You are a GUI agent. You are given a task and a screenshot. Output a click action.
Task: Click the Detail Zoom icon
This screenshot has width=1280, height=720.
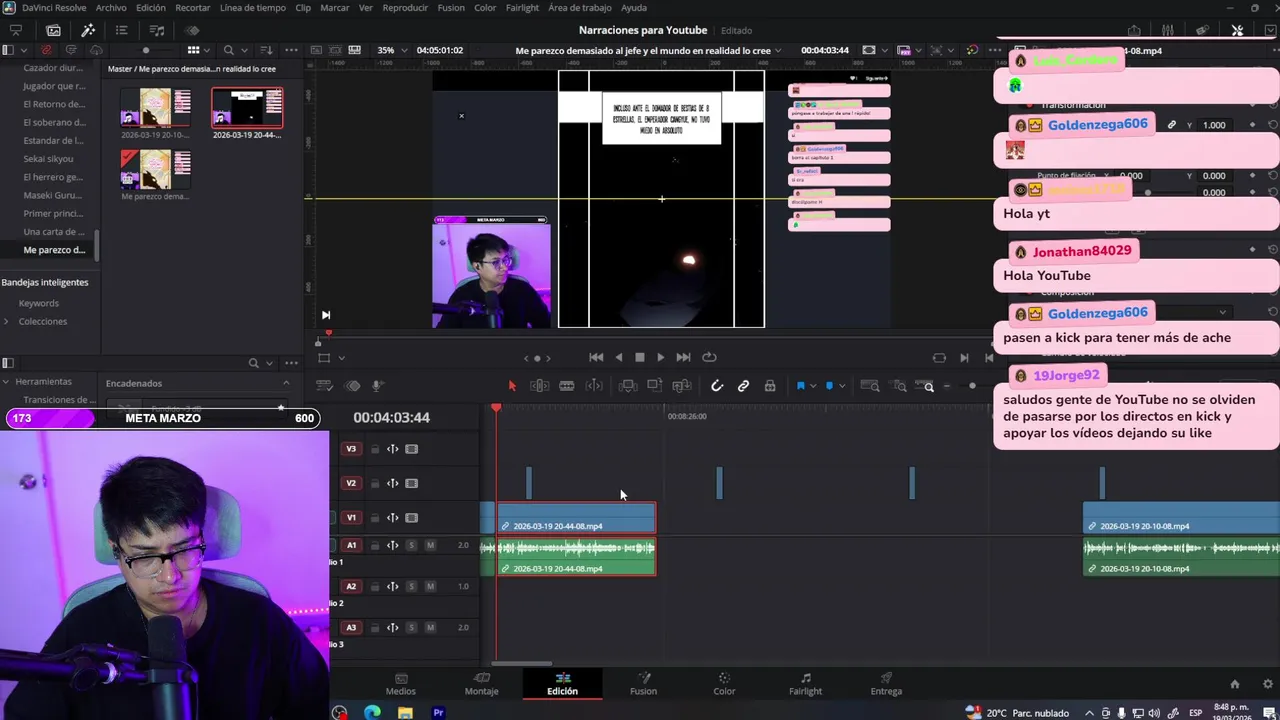tap(899, 386)
